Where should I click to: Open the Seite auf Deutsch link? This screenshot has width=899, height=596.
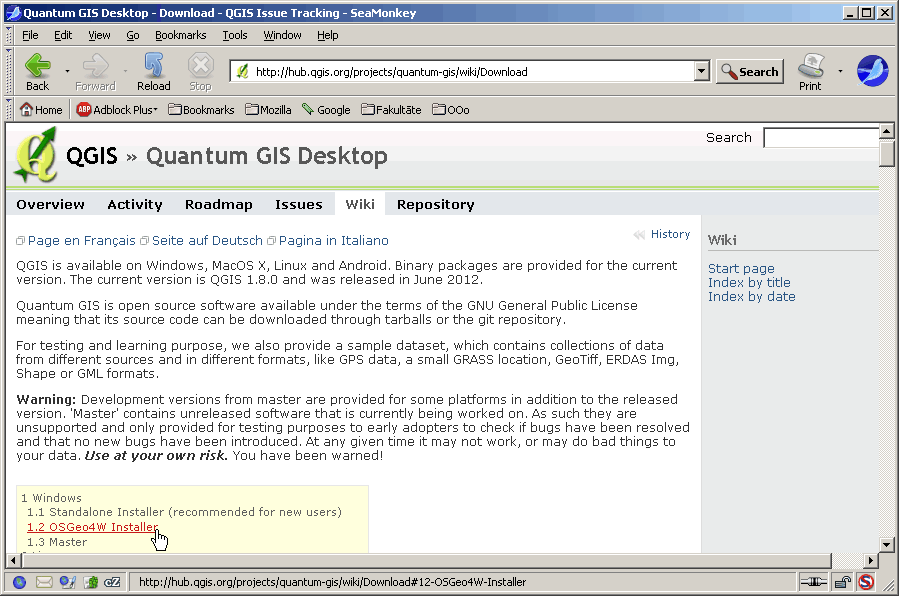point(207,241)
